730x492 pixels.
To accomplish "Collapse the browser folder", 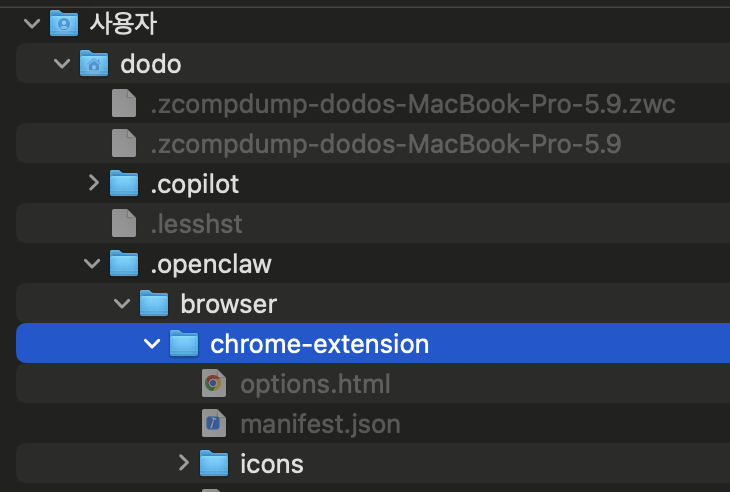I will (122, 303).
